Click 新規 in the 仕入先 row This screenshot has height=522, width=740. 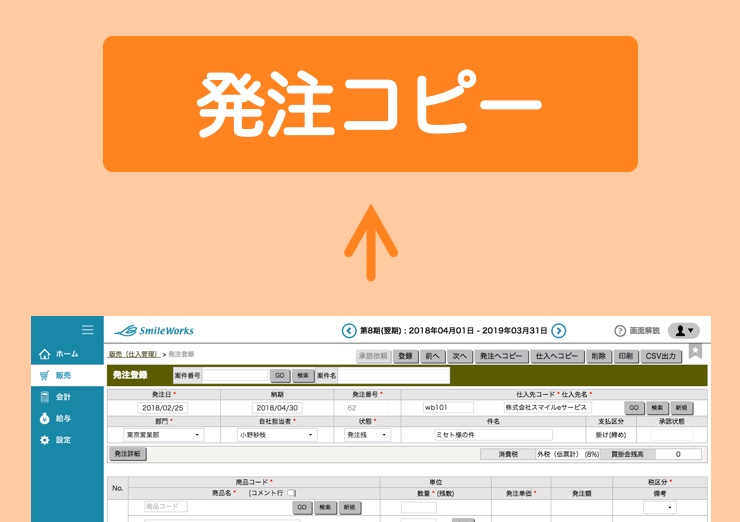point(681,408)
